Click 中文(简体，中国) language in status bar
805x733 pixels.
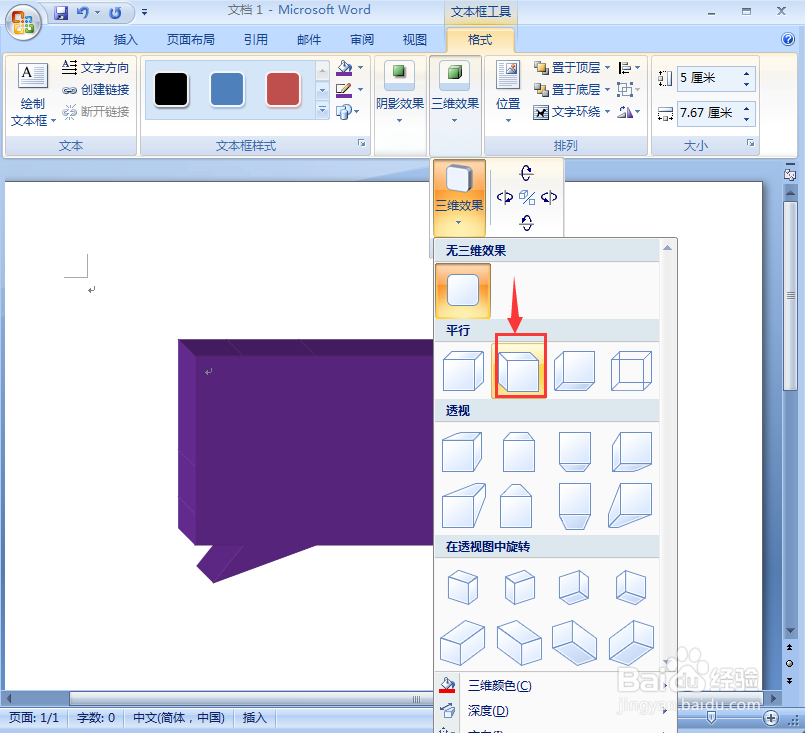[x=179, y=718]
